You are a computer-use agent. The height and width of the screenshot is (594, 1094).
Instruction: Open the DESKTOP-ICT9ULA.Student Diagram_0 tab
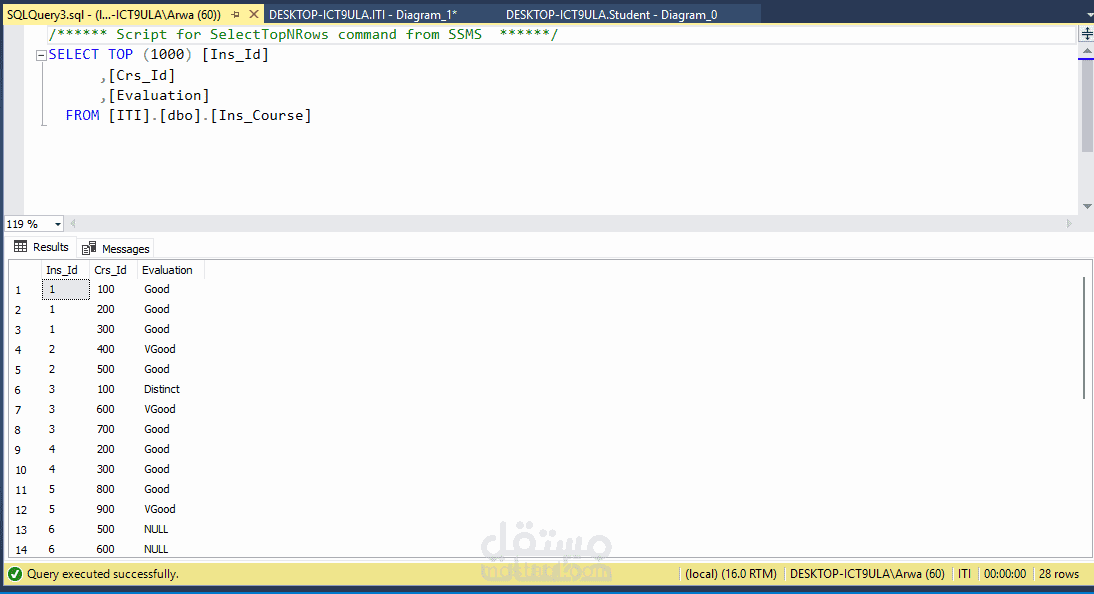pyautogui.click(x=611, y=15)
